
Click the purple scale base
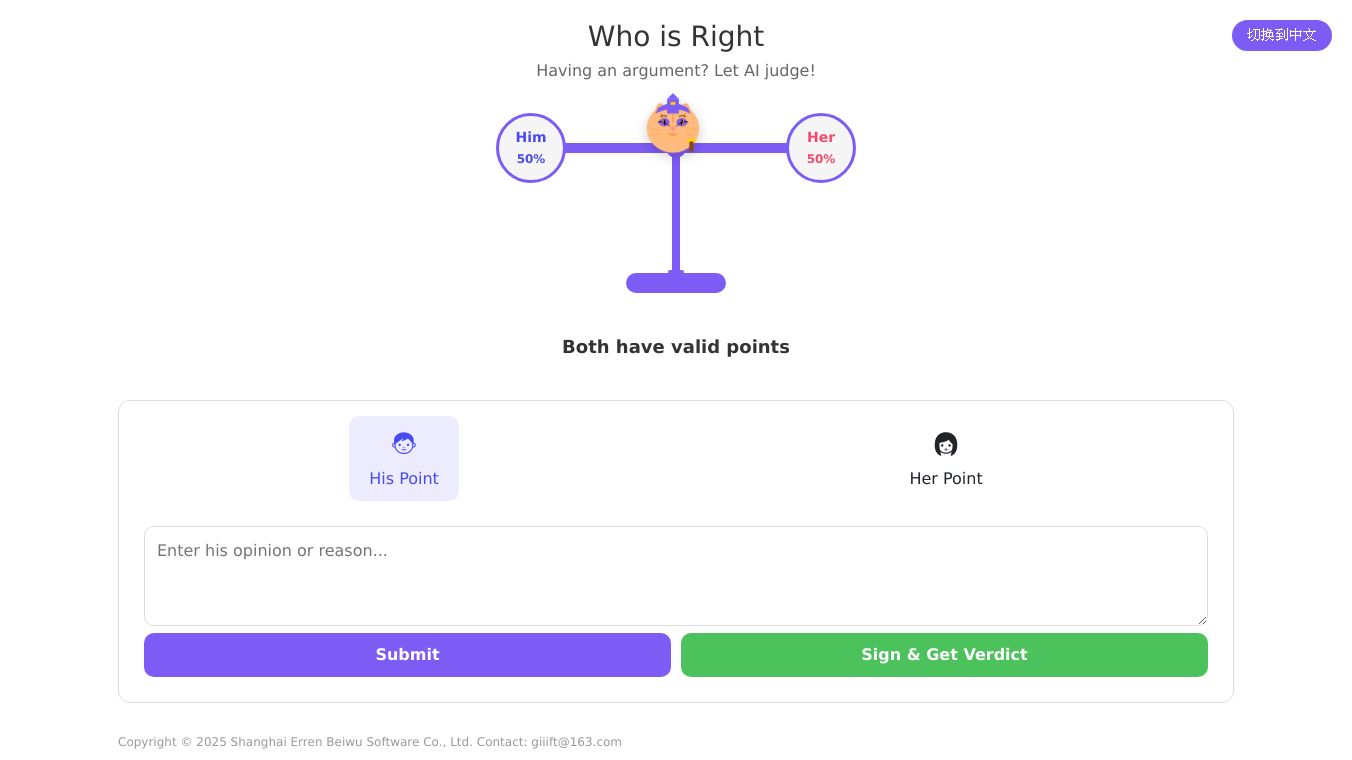coord(676,283)
